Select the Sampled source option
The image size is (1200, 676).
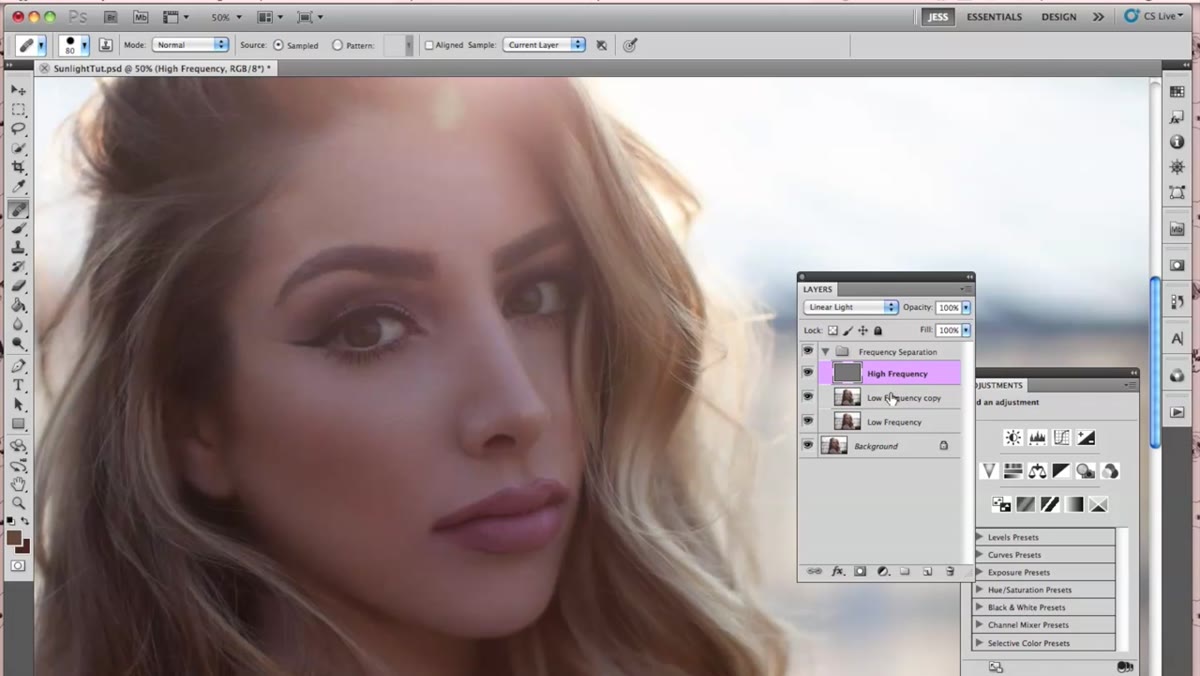click(x=278, y=45)
